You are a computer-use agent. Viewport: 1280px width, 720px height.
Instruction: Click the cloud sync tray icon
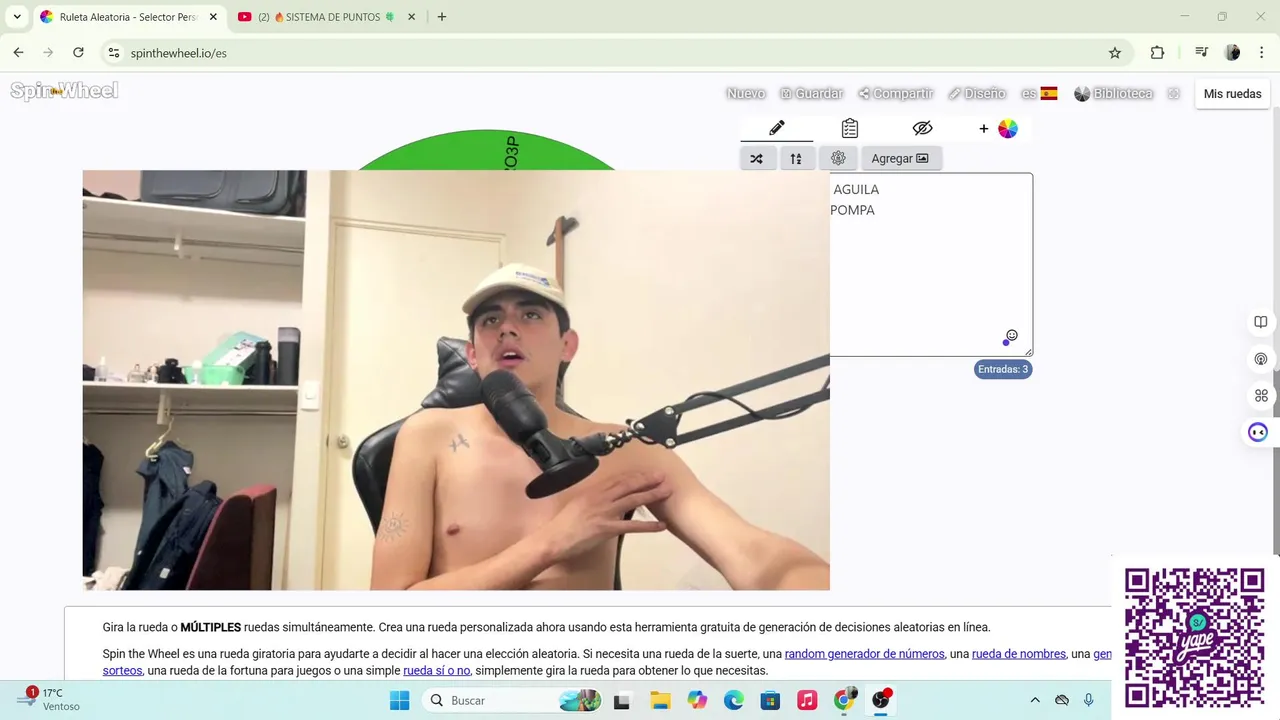1062,700
